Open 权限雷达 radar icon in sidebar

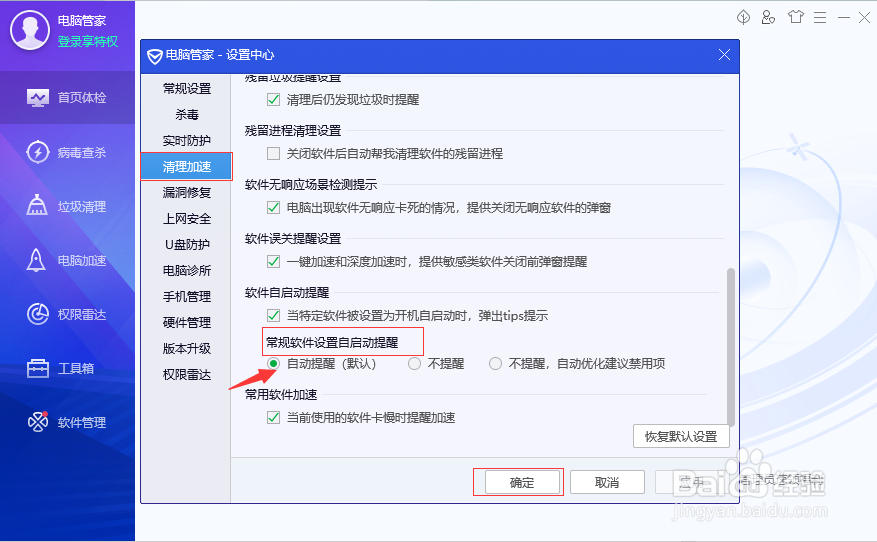(37, 314)
